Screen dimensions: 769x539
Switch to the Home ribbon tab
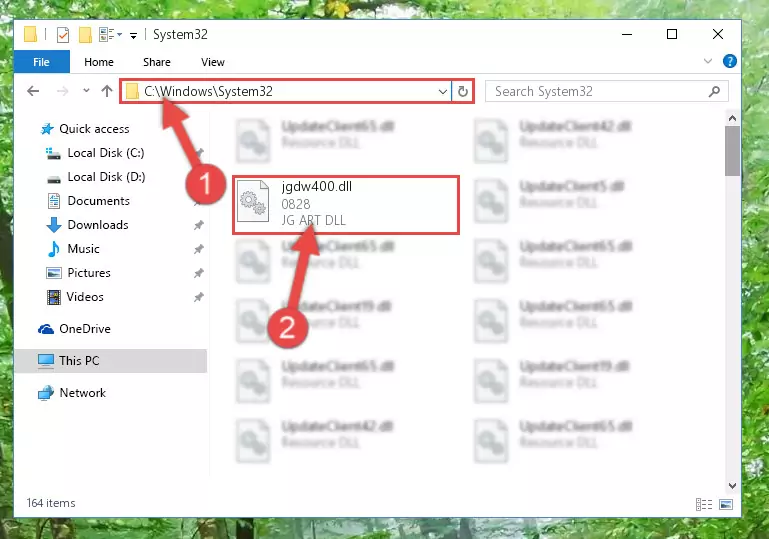(99, 62)
